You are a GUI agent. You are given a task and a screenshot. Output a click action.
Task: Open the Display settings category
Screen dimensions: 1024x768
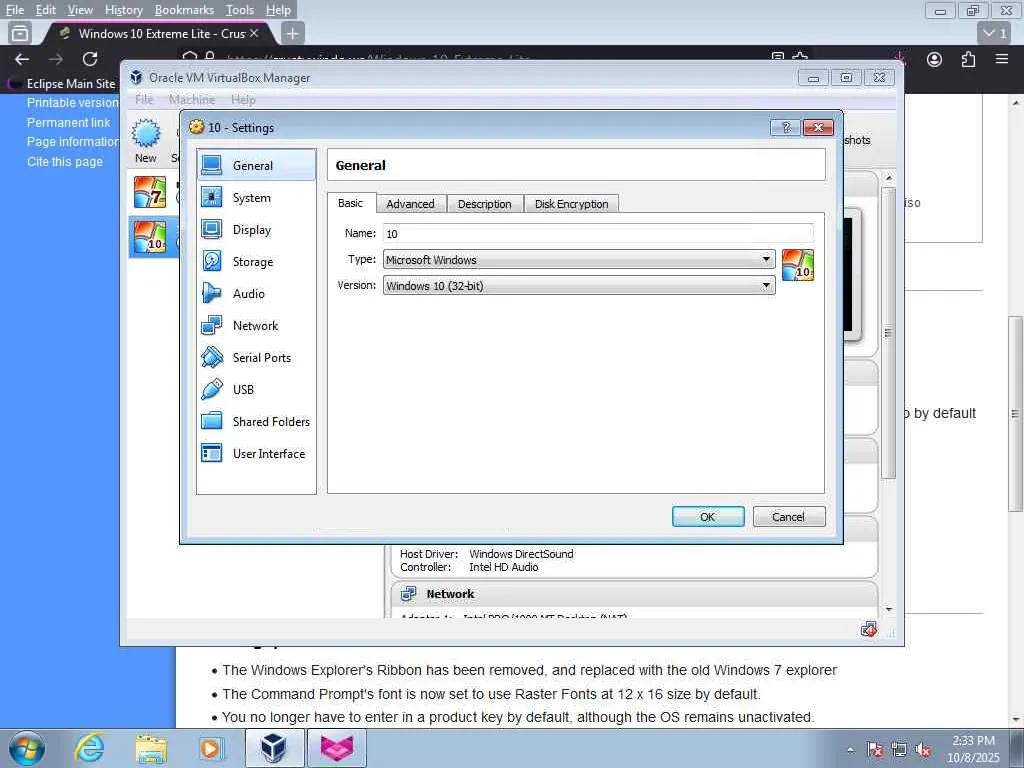click(x=256, y=229)
